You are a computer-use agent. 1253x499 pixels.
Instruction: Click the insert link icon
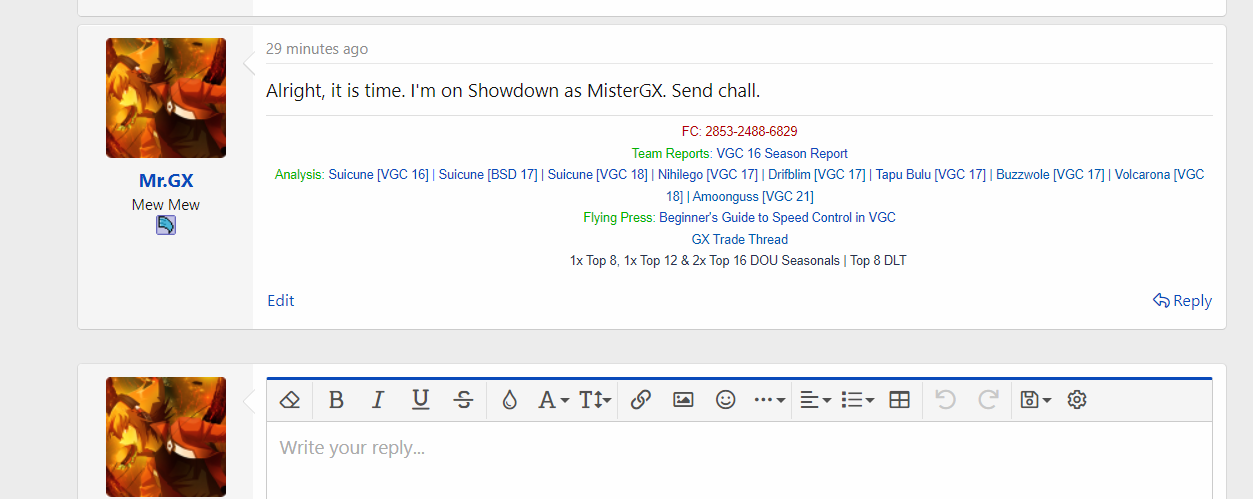(x=641, y=400)
